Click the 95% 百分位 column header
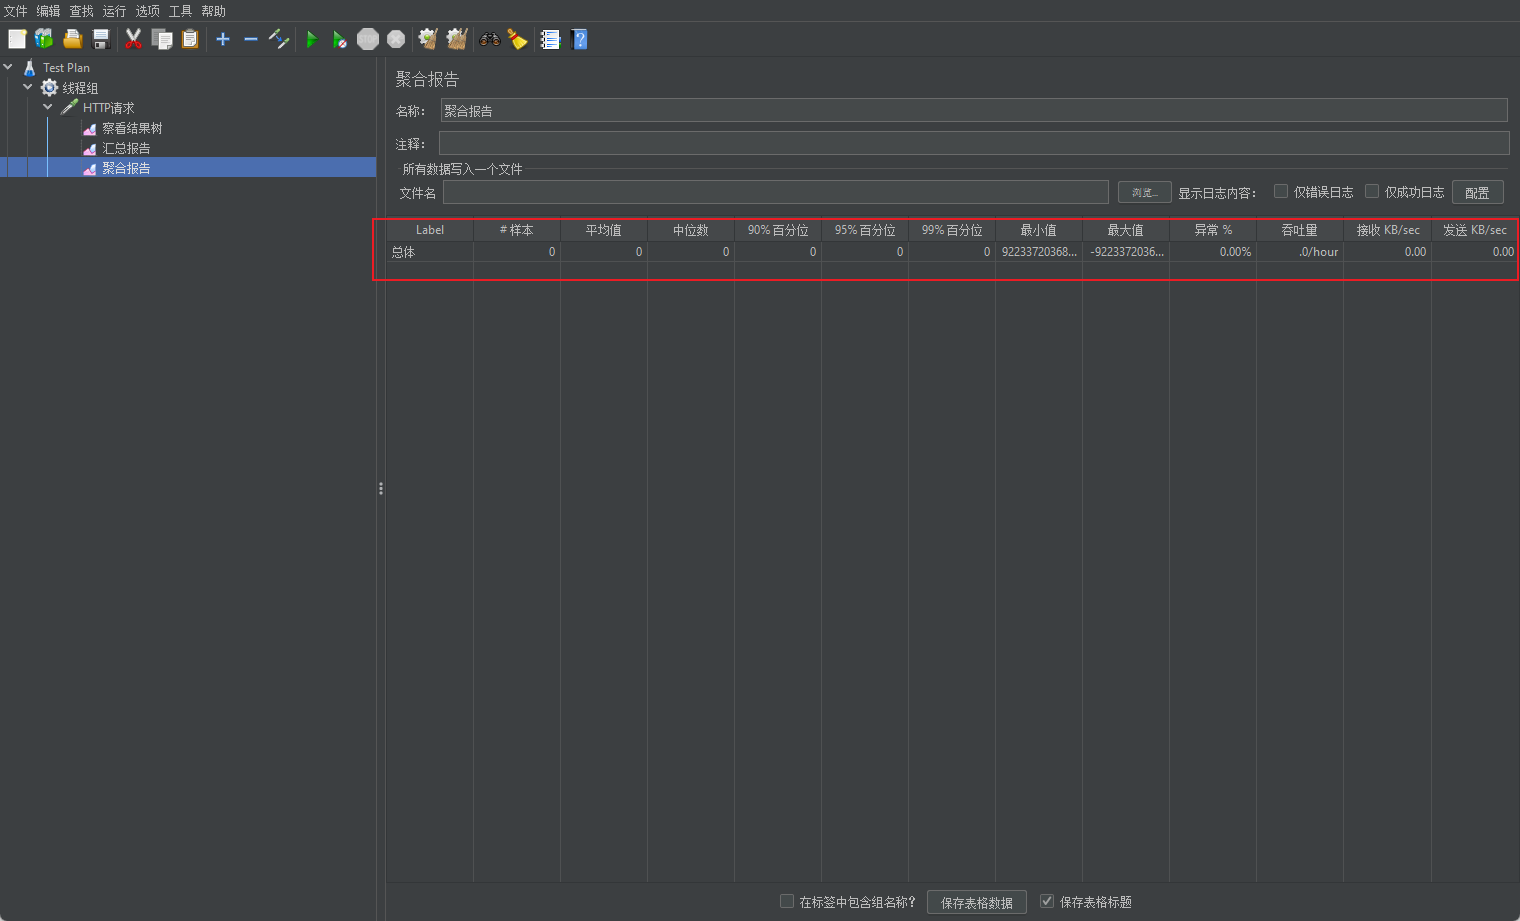This screenshot has height=921, width=1520. (x=865, y=230)
